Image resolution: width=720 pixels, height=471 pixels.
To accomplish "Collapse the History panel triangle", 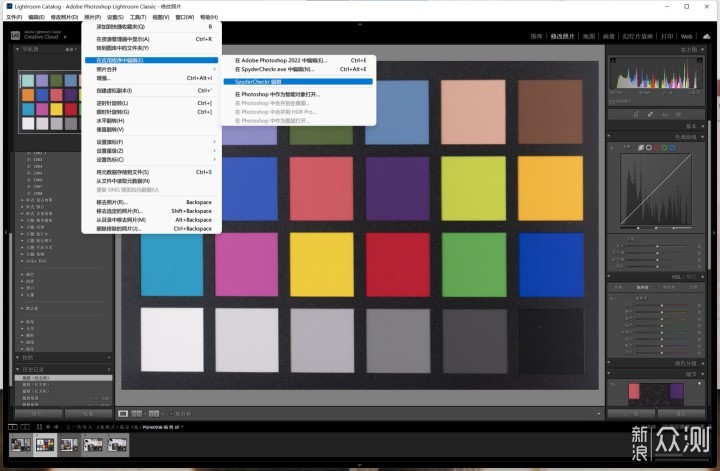I will [17, 369].
